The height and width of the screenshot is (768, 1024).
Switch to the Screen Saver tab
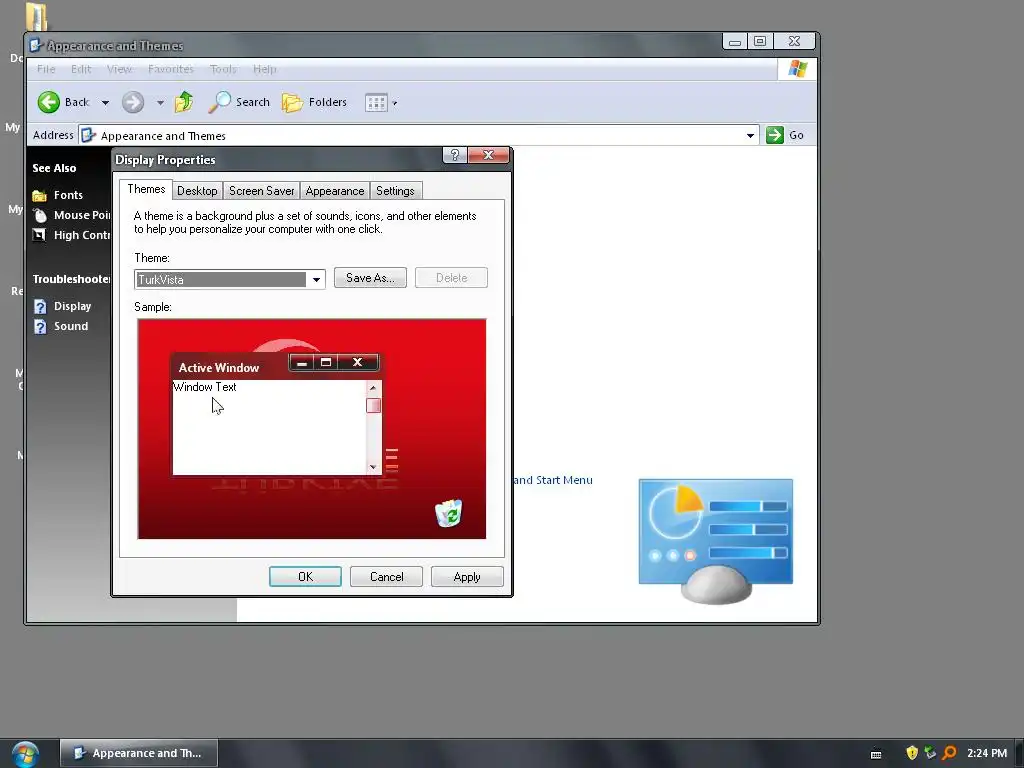pyautogui.click(x=261, y=191)
